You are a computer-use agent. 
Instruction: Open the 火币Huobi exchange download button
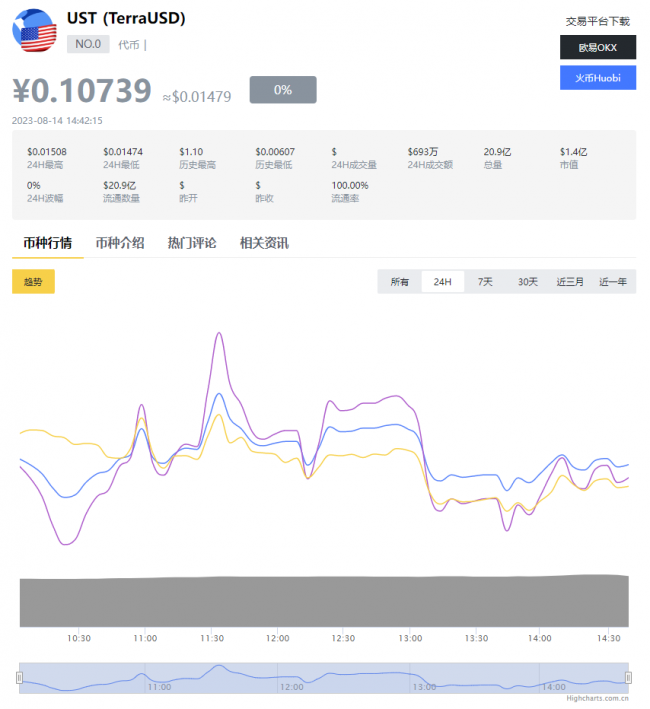click(597, 77)
